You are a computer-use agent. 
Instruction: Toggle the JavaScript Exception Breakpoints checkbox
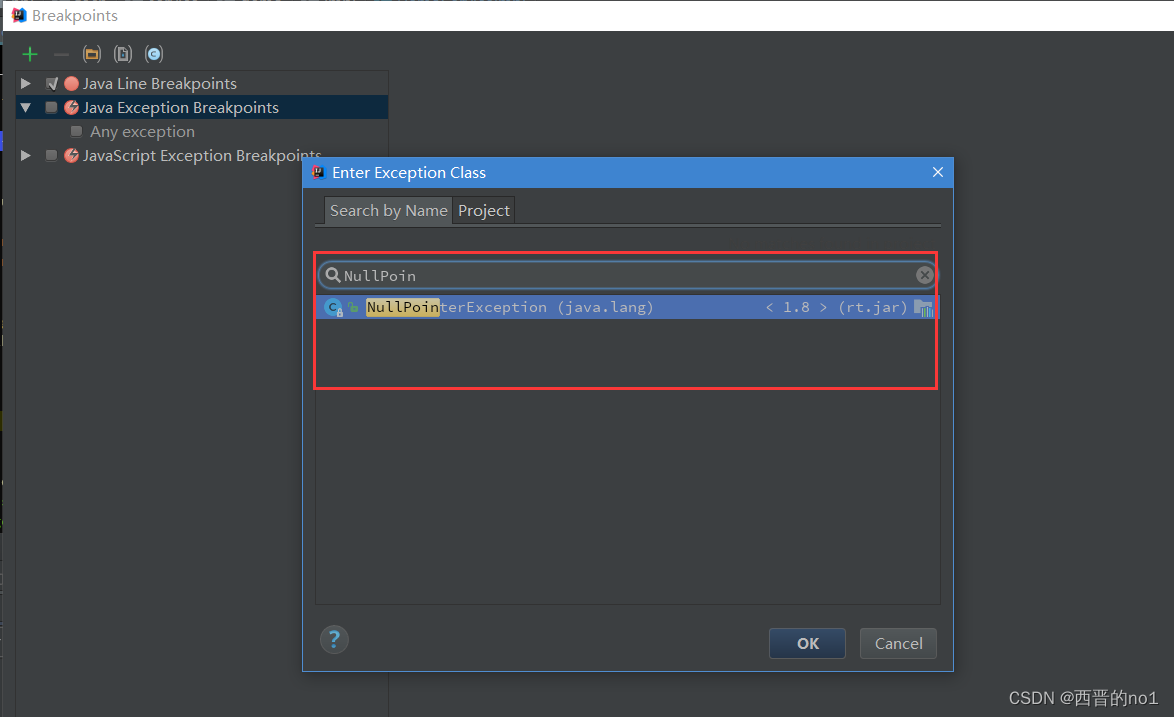[52, 156]
